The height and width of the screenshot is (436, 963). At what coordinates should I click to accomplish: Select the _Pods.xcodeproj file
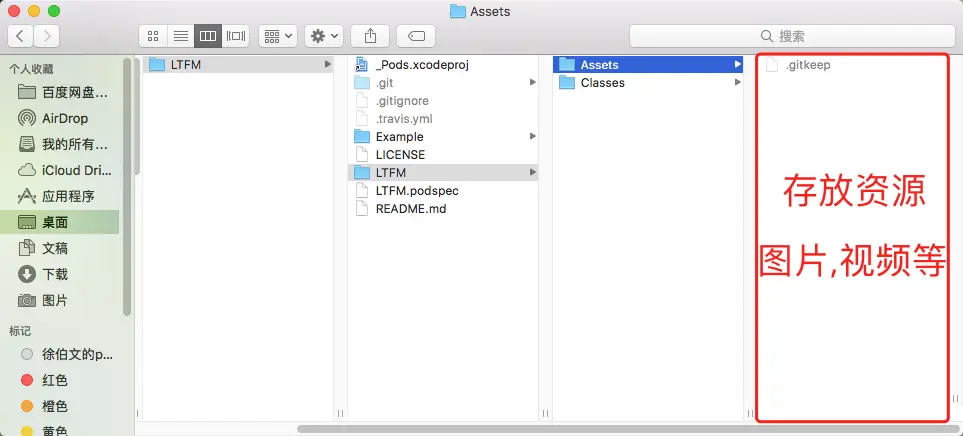tap(443, 64)
